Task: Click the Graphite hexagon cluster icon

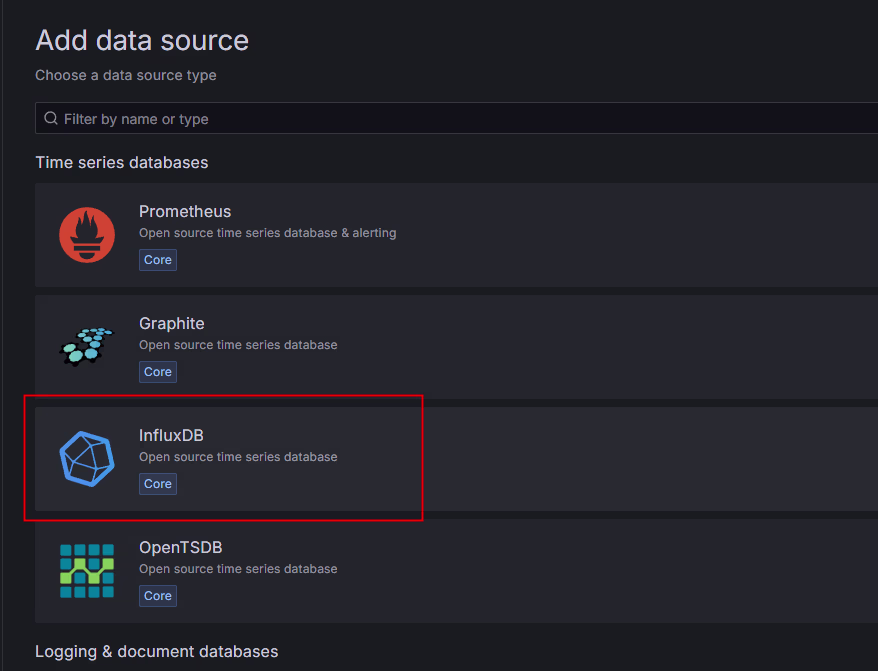Action: [x=87, y=347]
